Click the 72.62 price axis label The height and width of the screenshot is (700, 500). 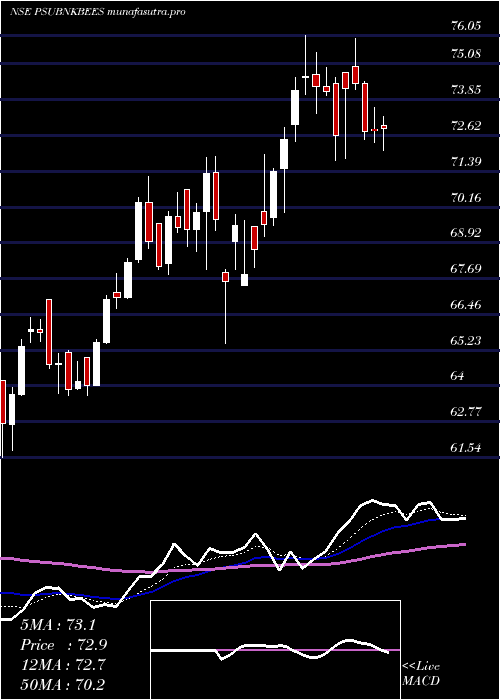466,125
